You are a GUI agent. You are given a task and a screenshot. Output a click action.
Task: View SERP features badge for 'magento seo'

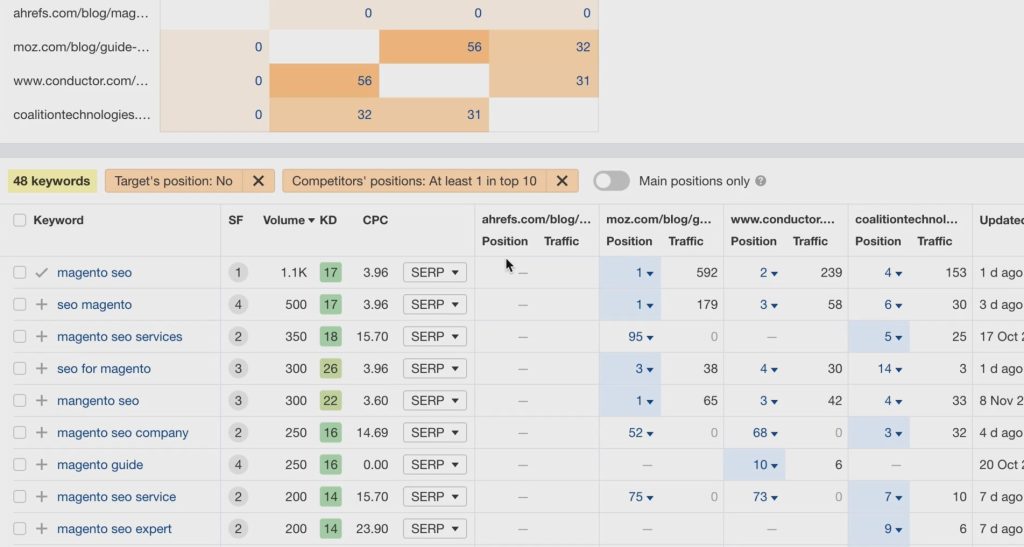coord(238,272)
